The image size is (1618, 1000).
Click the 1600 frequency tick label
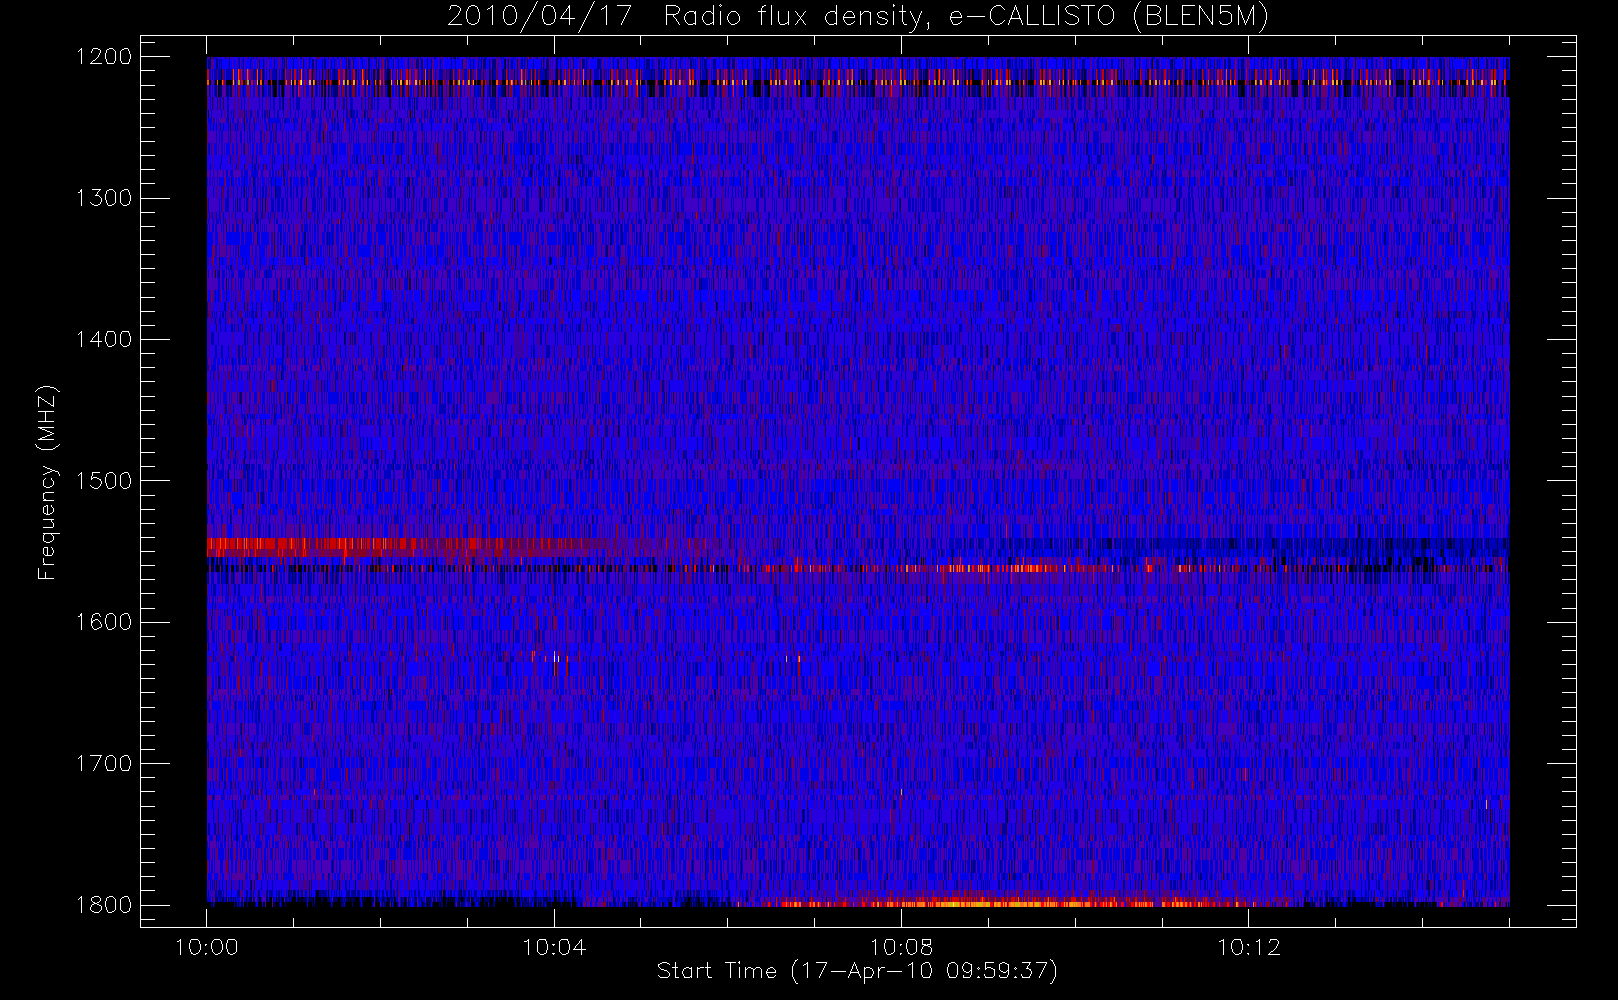click(104, 622)
